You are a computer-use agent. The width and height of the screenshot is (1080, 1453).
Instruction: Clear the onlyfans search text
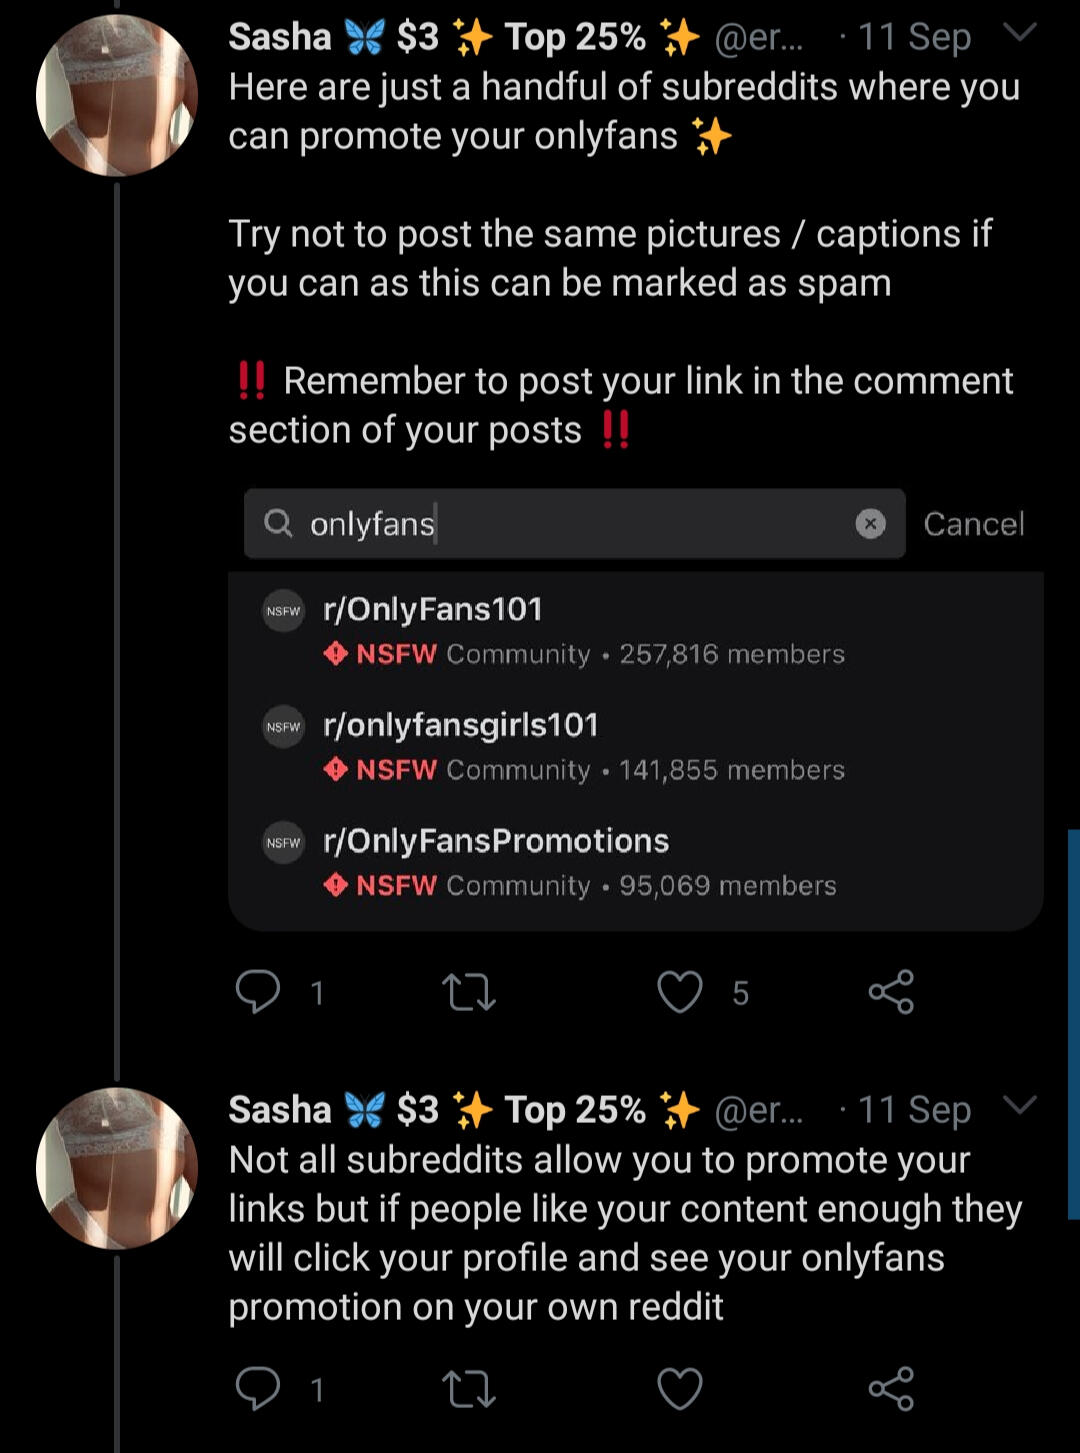click(870, 523)
